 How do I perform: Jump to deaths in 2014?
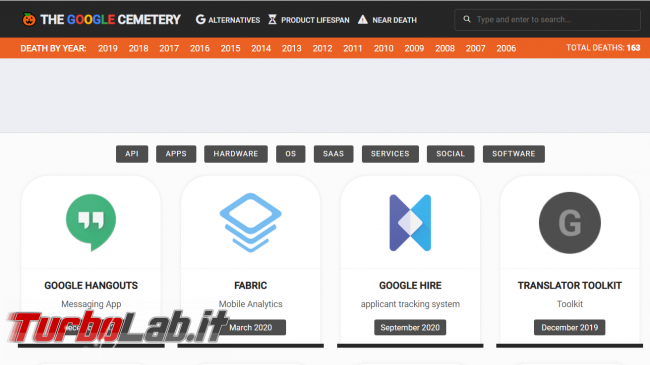tap(261, 49)
